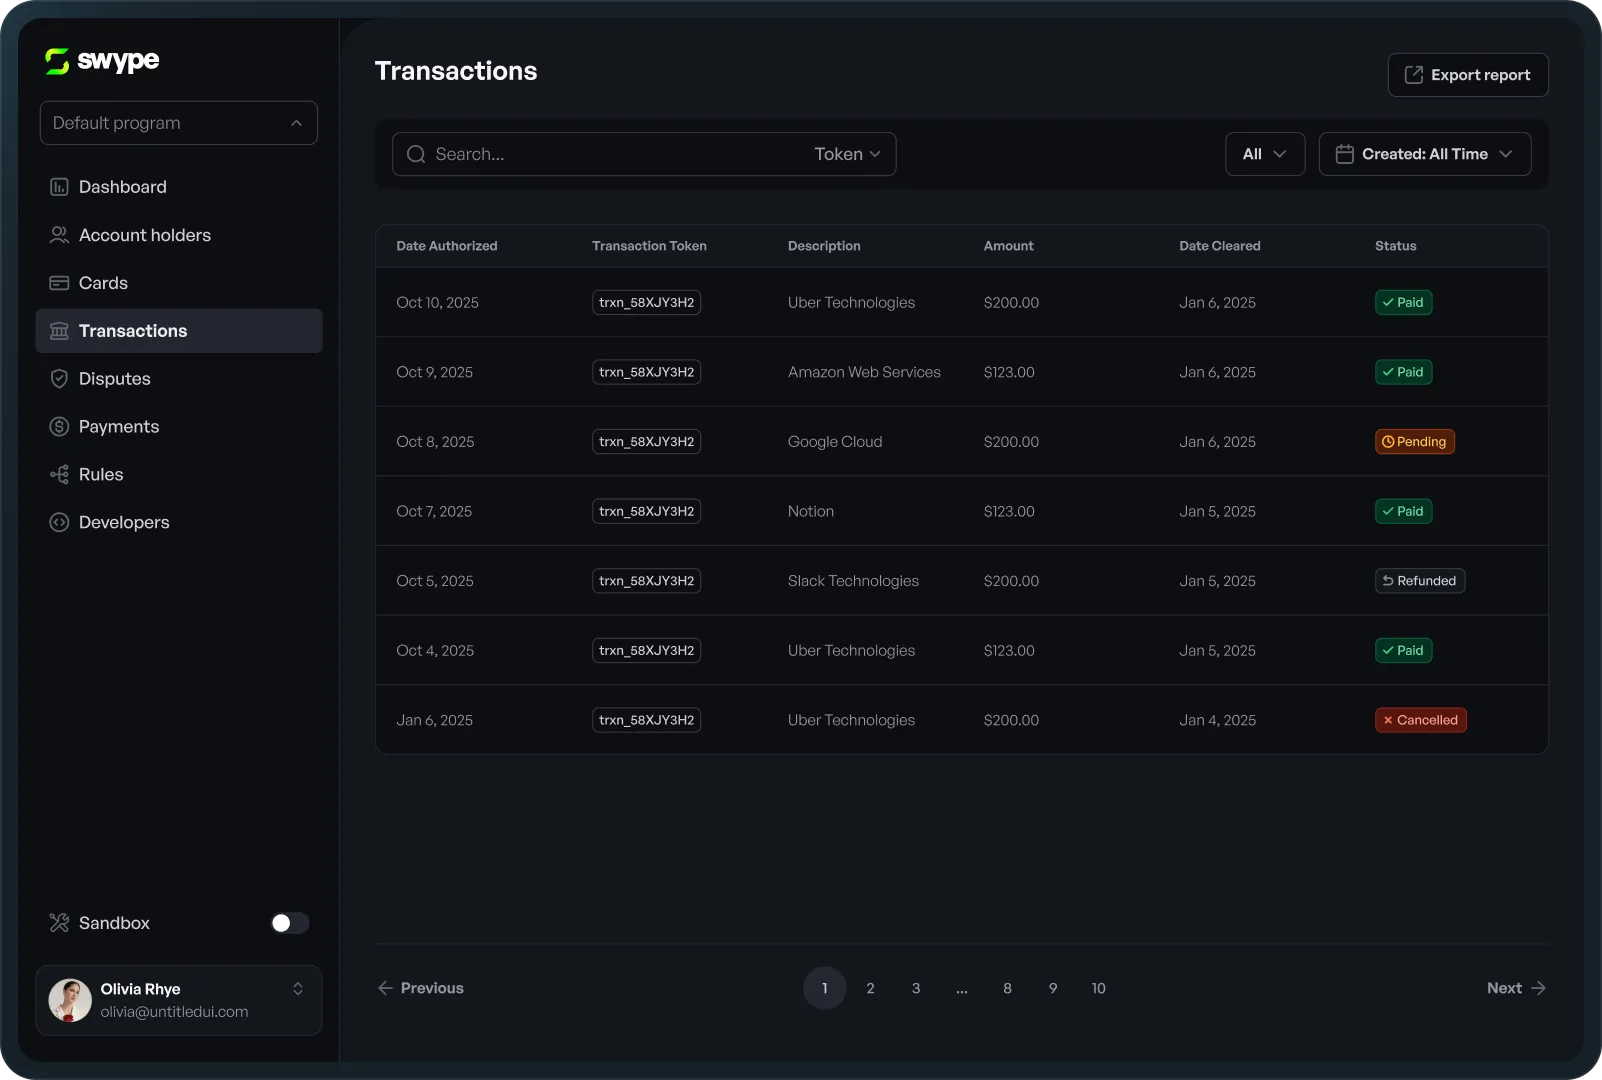This screenshot has width=1602, height=1080.
Task: Click current page 1 indicator
Action: (x=825, y=988)
